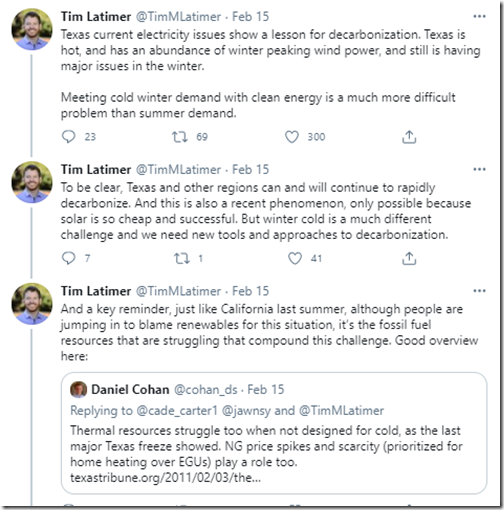Image resolution: width=504 pixels, height=510 pixels.
Task: Open more options menu on third tweet
Action: (479, 291)
